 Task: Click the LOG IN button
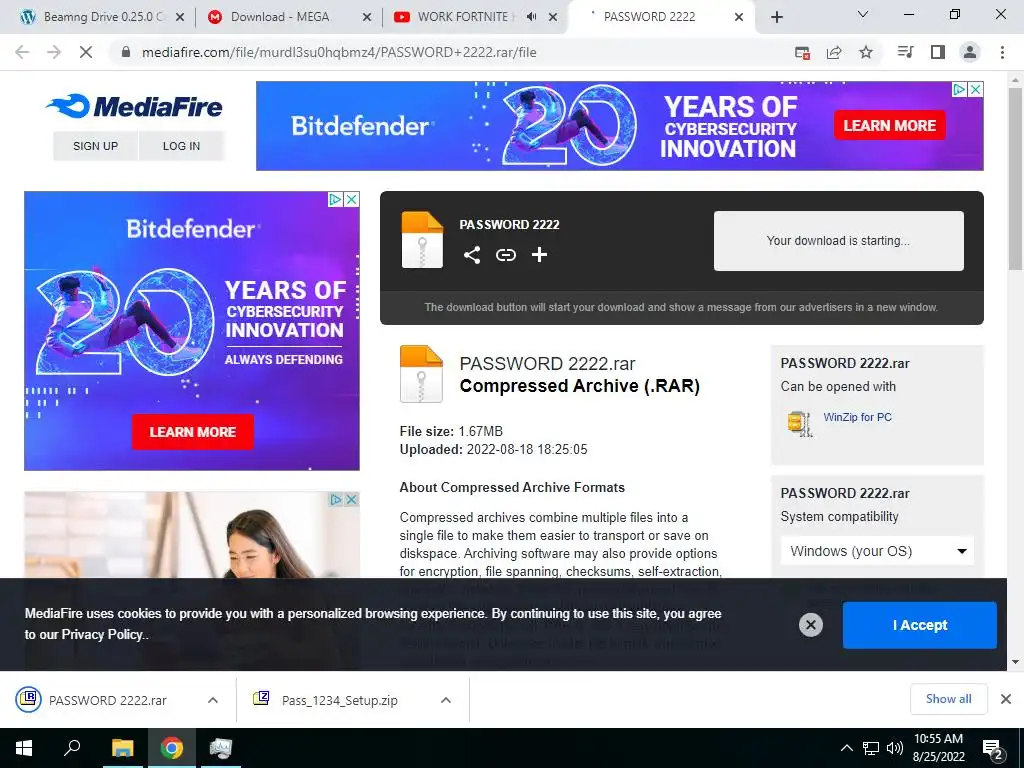pos(182,146)
